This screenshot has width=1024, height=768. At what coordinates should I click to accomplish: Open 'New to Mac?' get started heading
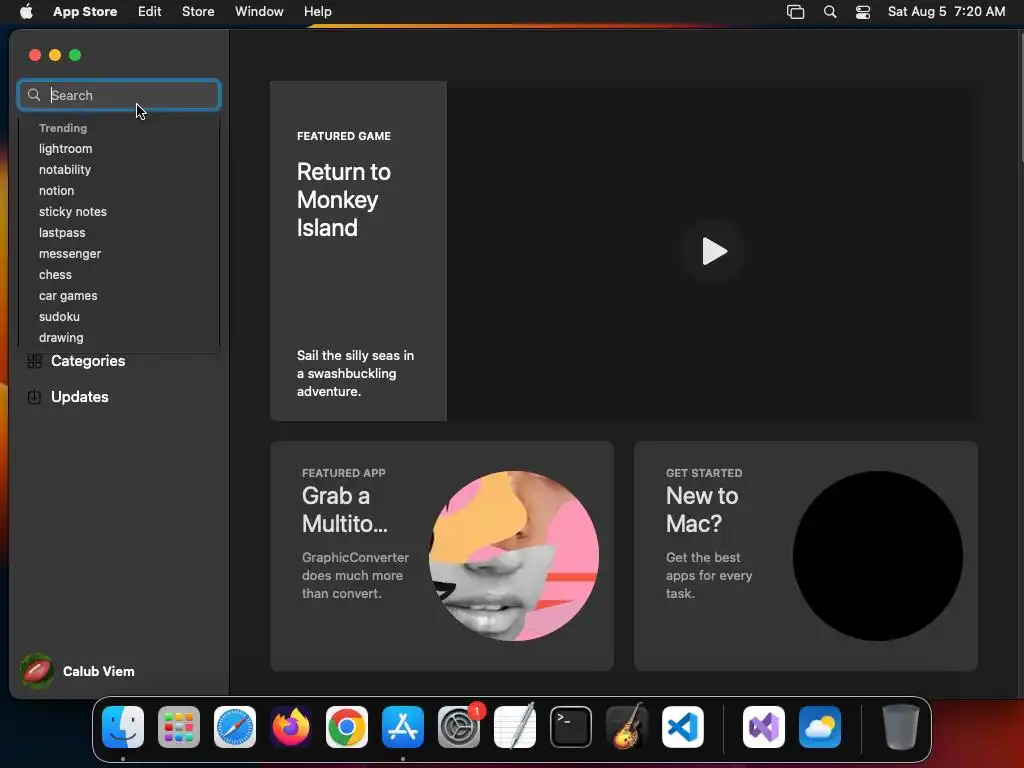click(x=702, y=509)
